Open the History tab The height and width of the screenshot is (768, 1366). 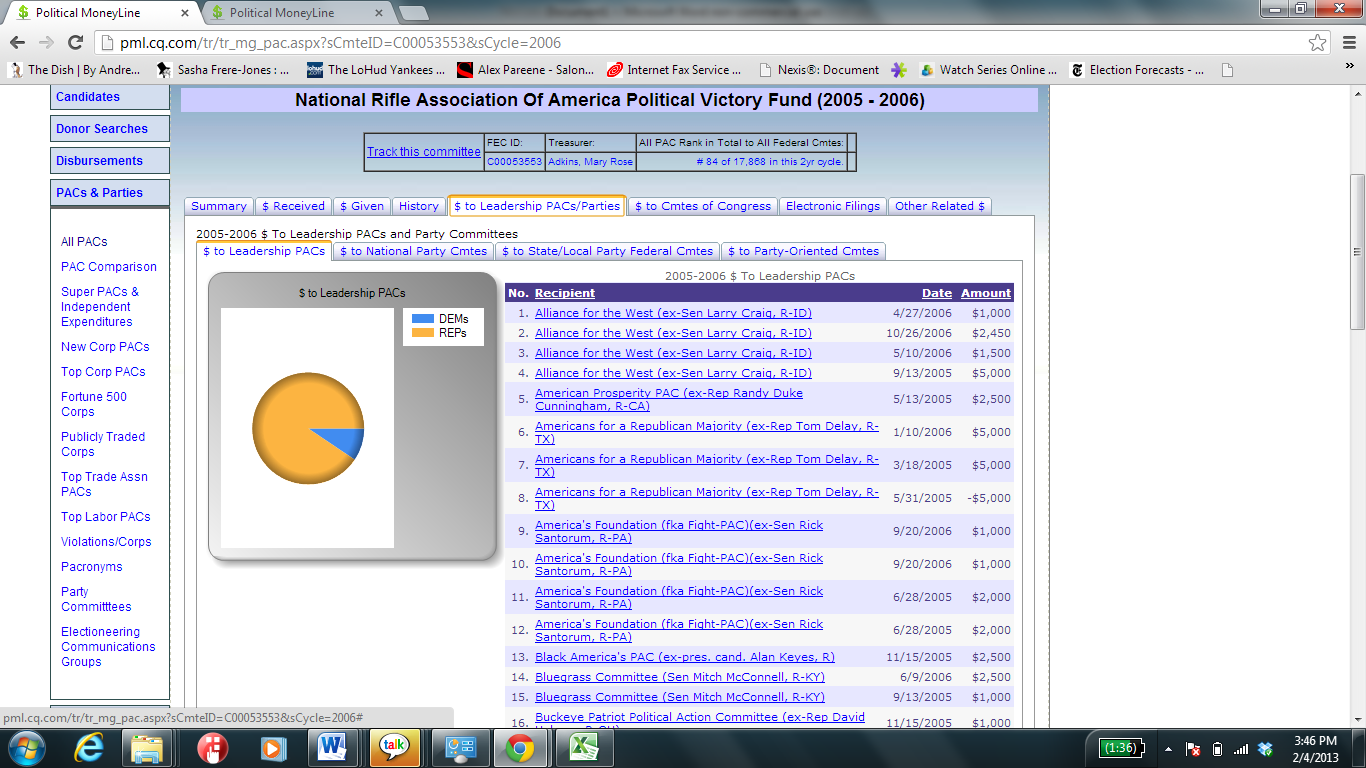click(419, 206)
